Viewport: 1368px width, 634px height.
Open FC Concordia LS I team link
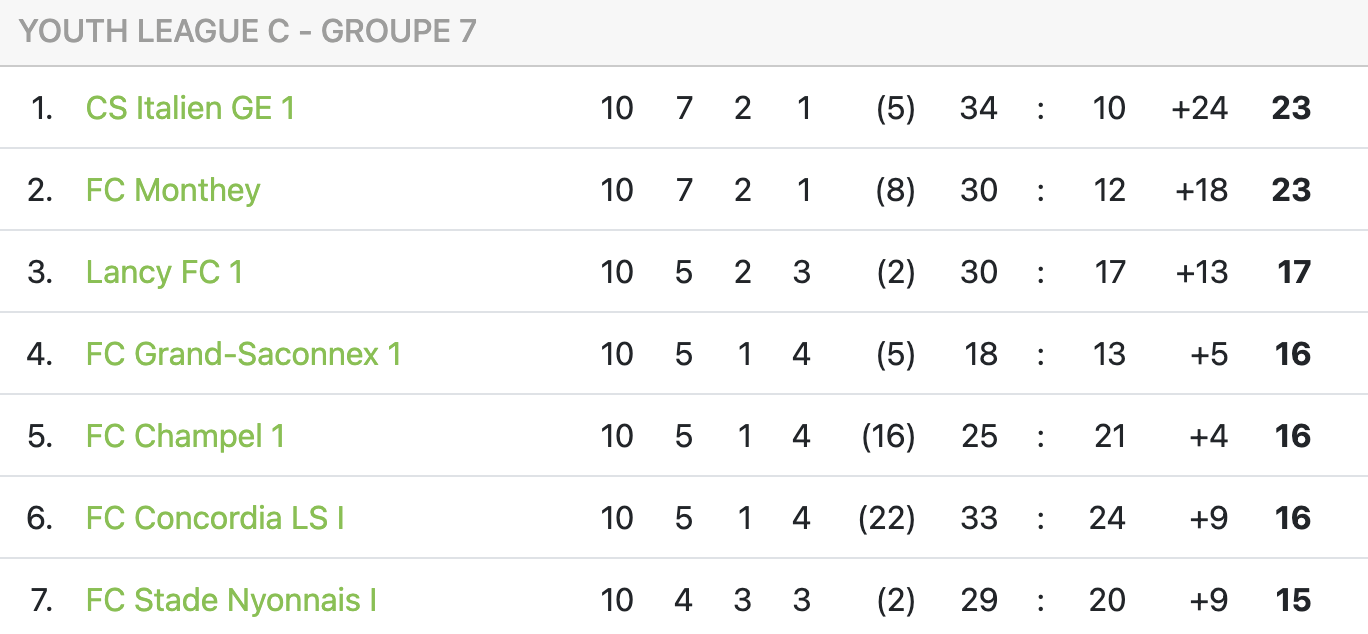(x=215, y=518)
